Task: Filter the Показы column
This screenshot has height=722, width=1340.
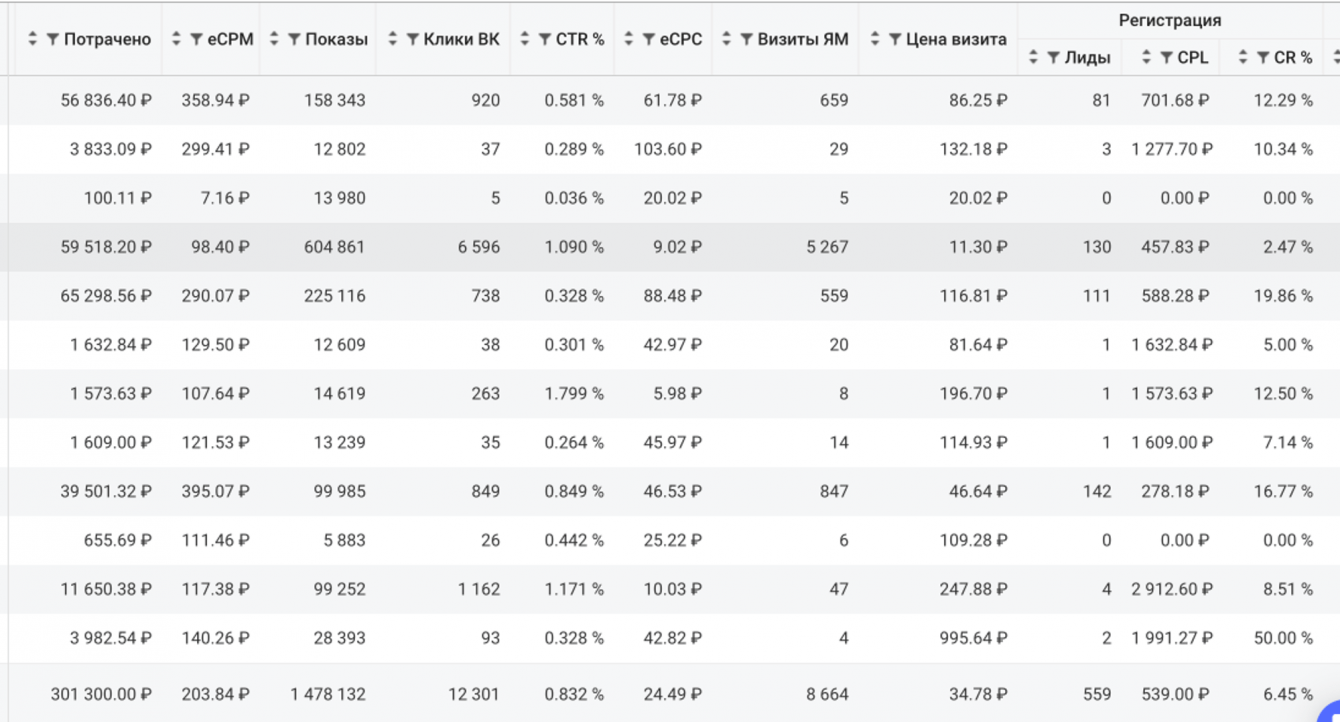Action: (x=294, y=39)
